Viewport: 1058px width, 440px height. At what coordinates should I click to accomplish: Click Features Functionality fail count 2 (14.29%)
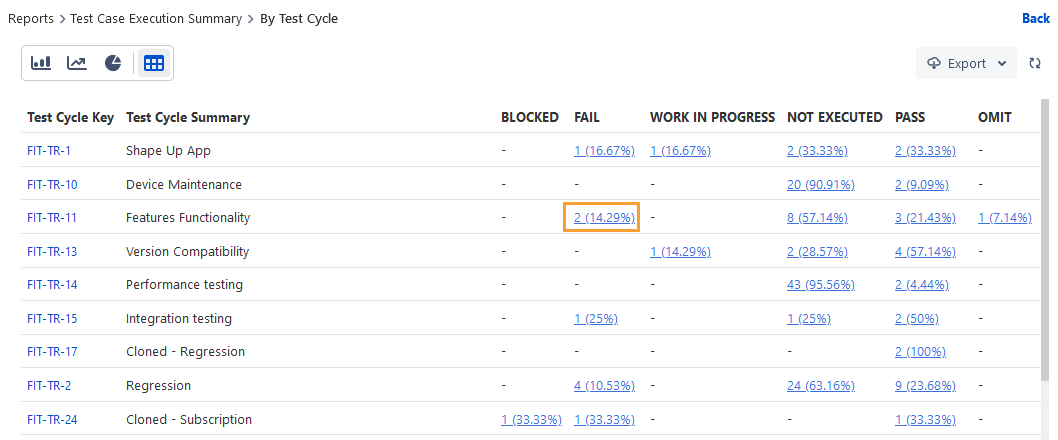tap(601, 218)
